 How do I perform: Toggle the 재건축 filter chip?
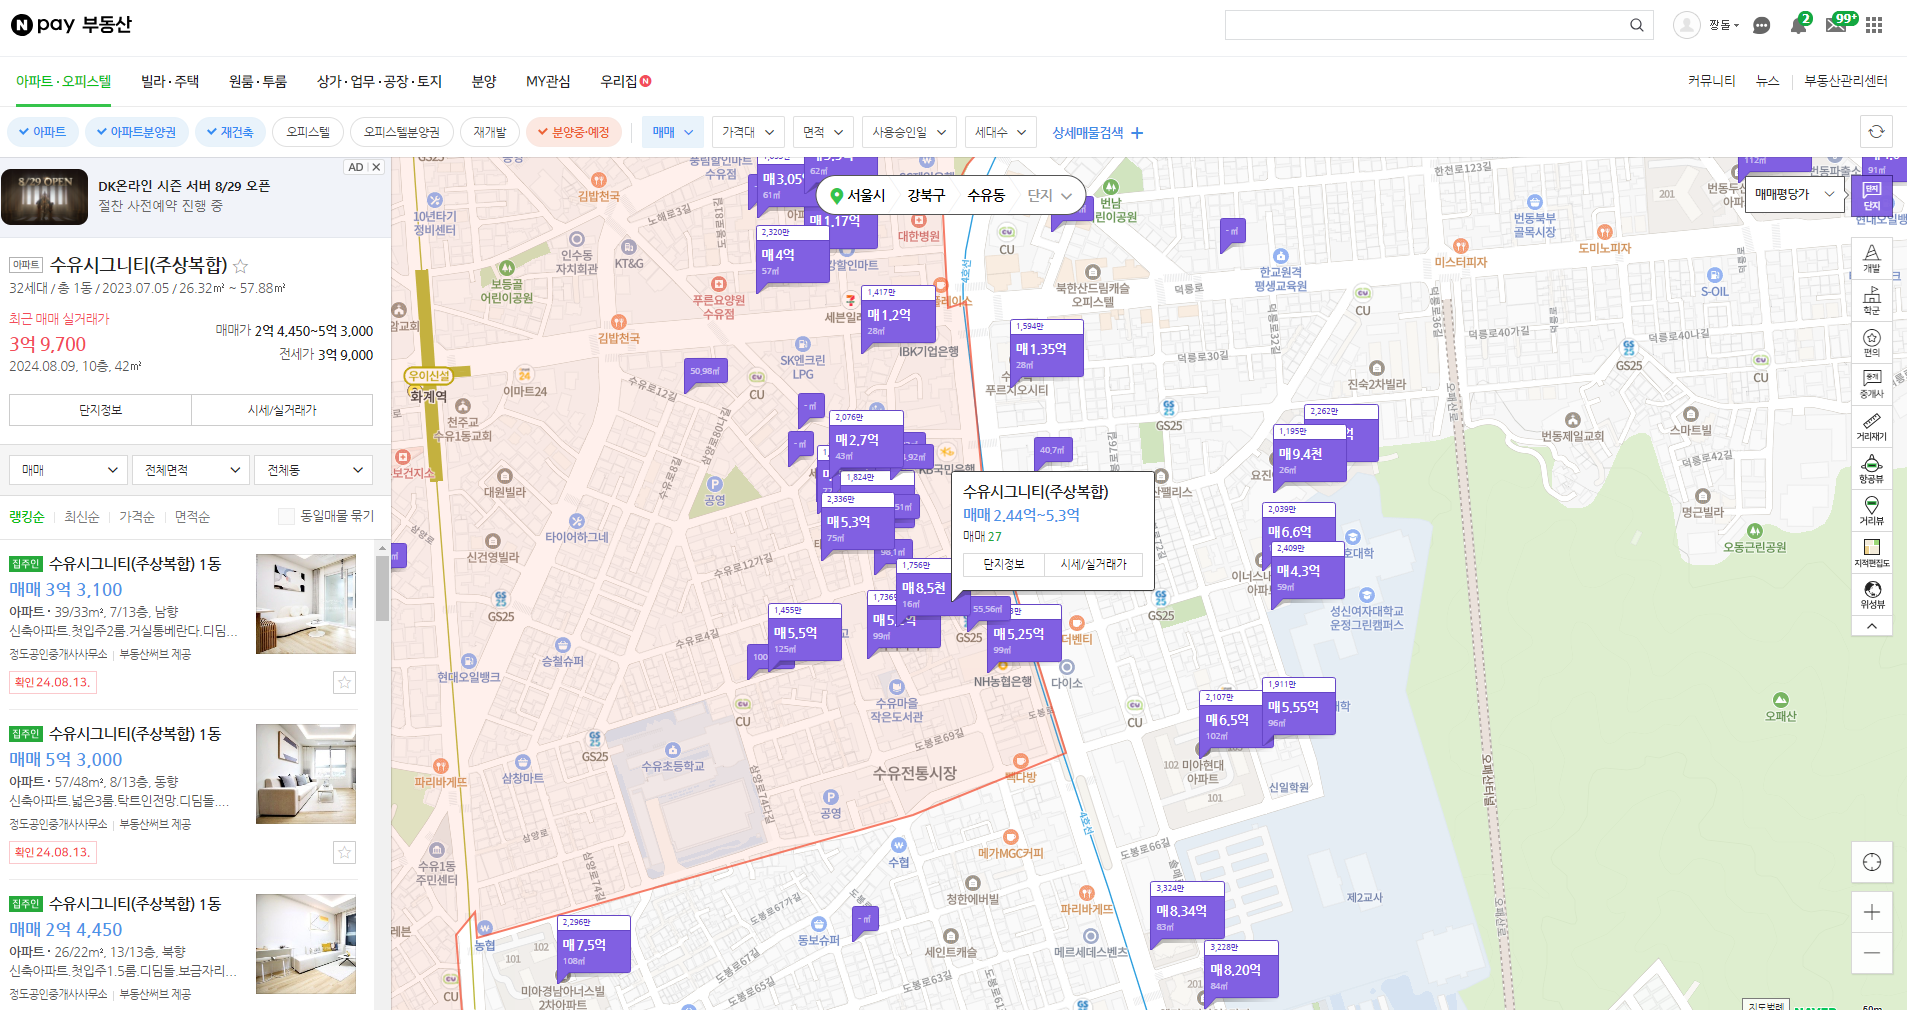coord(230,132)
